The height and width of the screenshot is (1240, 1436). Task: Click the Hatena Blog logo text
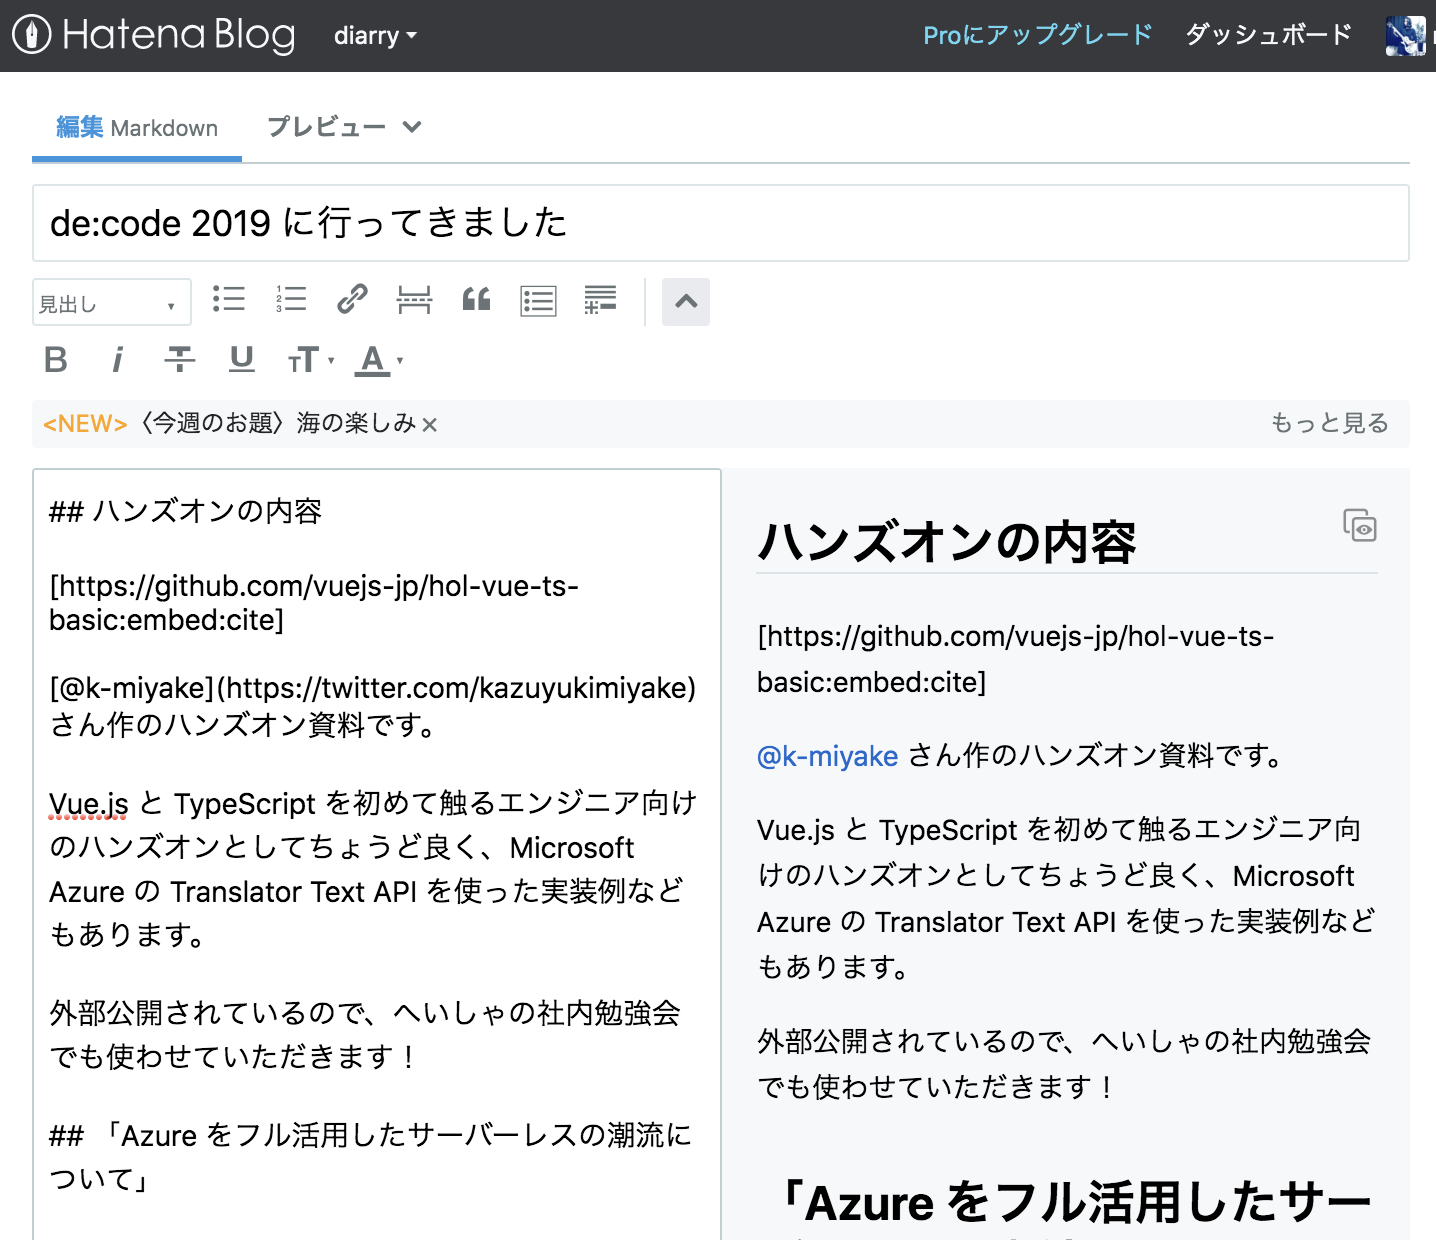179,35
